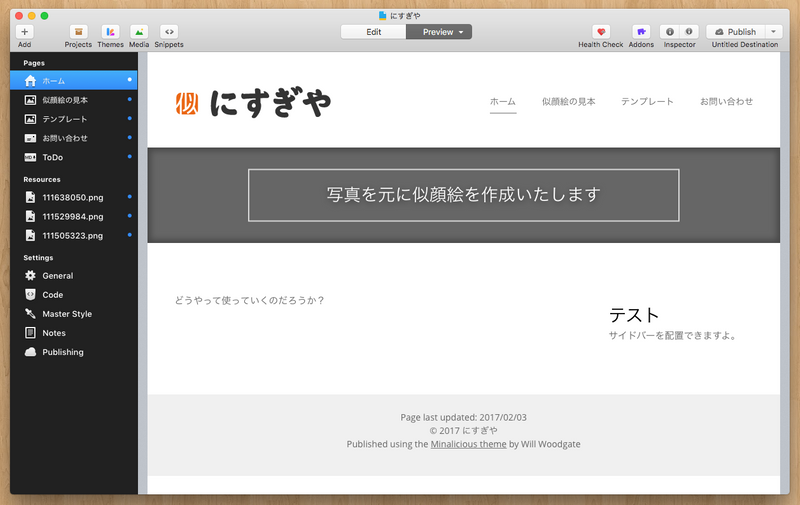Screen dimensions: 800x505
Task: Click the Settings section header
Action: point(38,258)
